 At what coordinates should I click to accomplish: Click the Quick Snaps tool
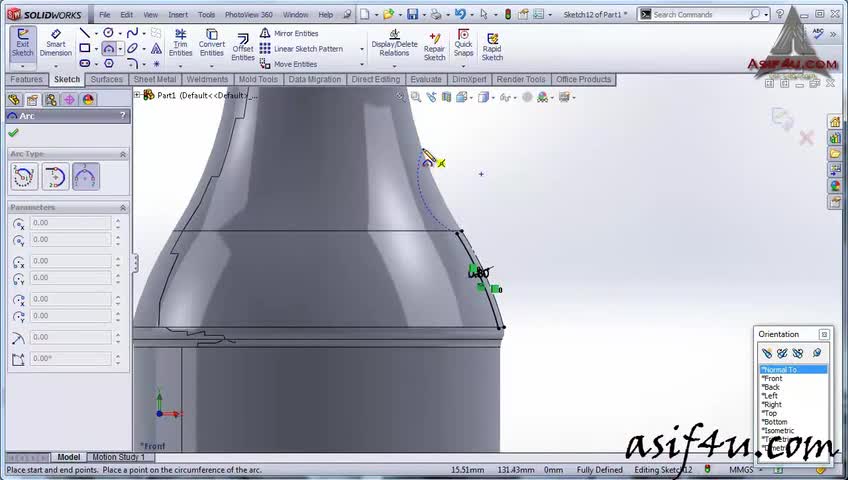click(463, 43)
